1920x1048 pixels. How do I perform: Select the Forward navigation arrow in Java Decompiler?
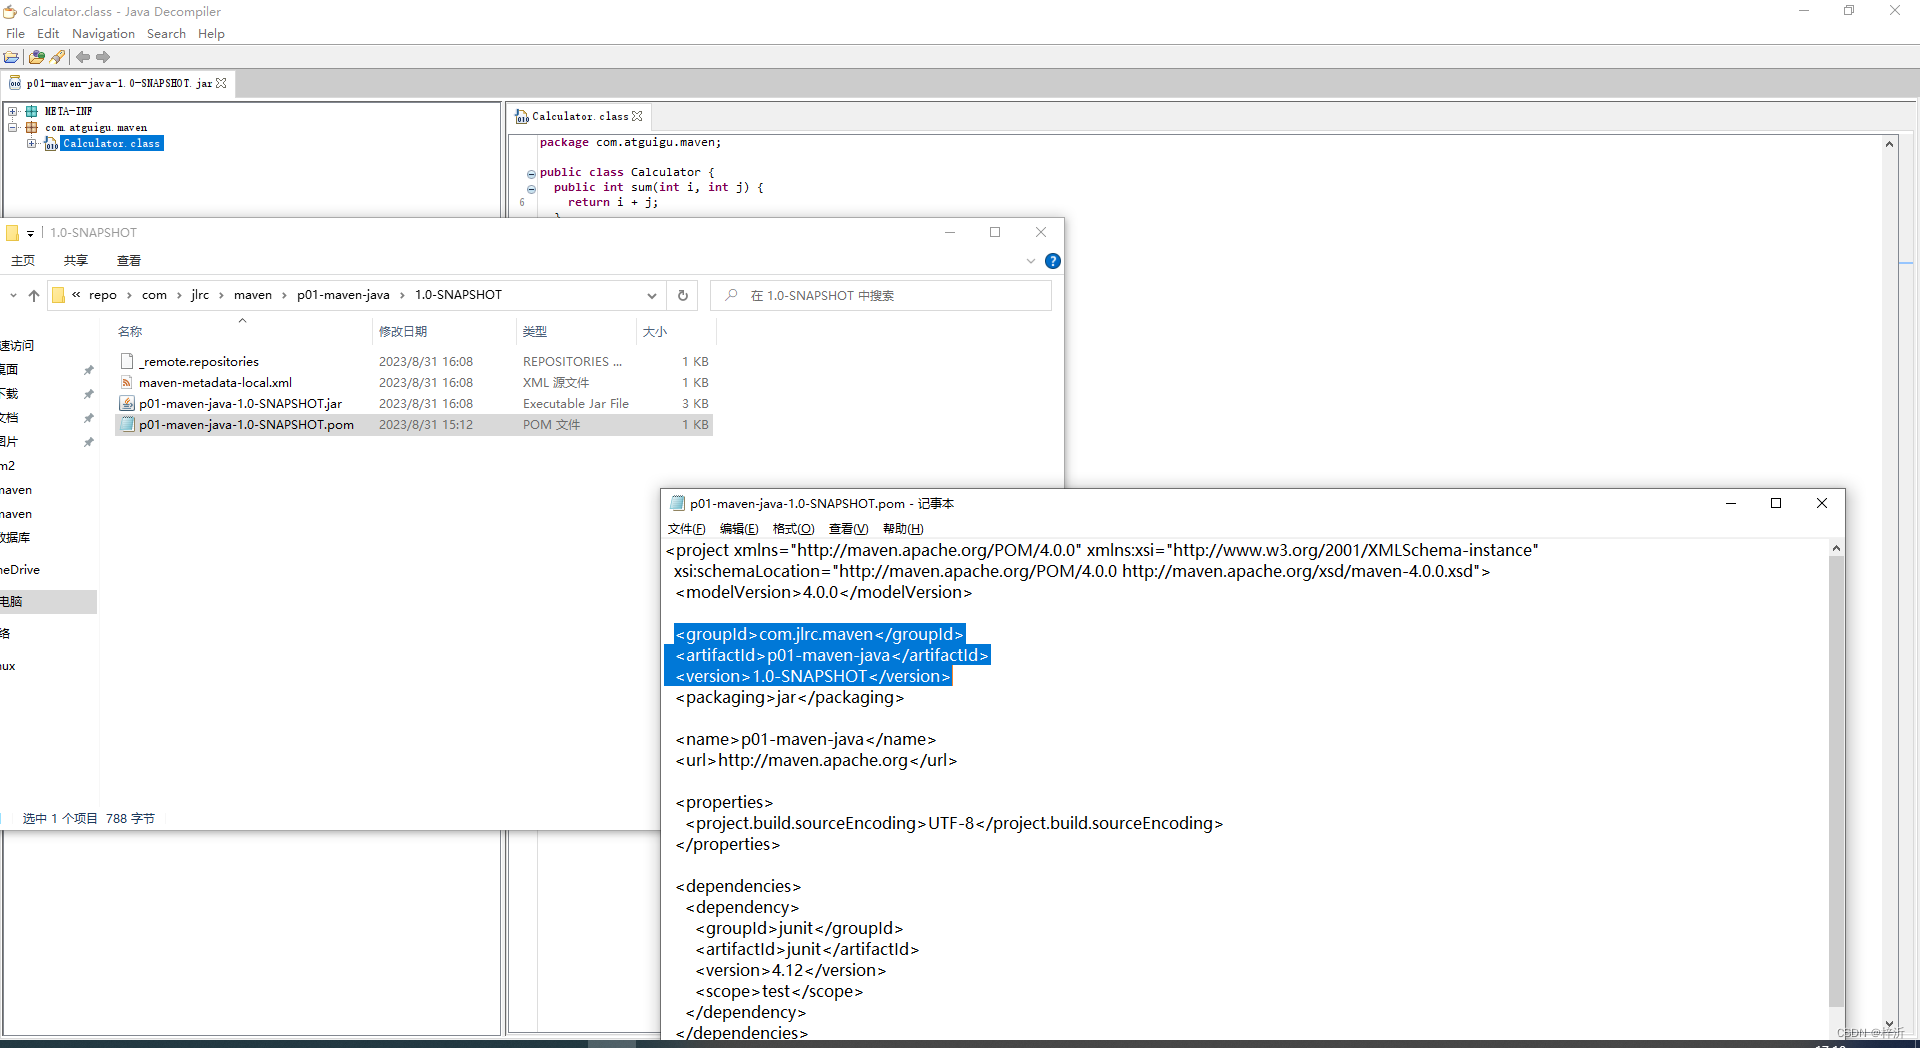103,57
